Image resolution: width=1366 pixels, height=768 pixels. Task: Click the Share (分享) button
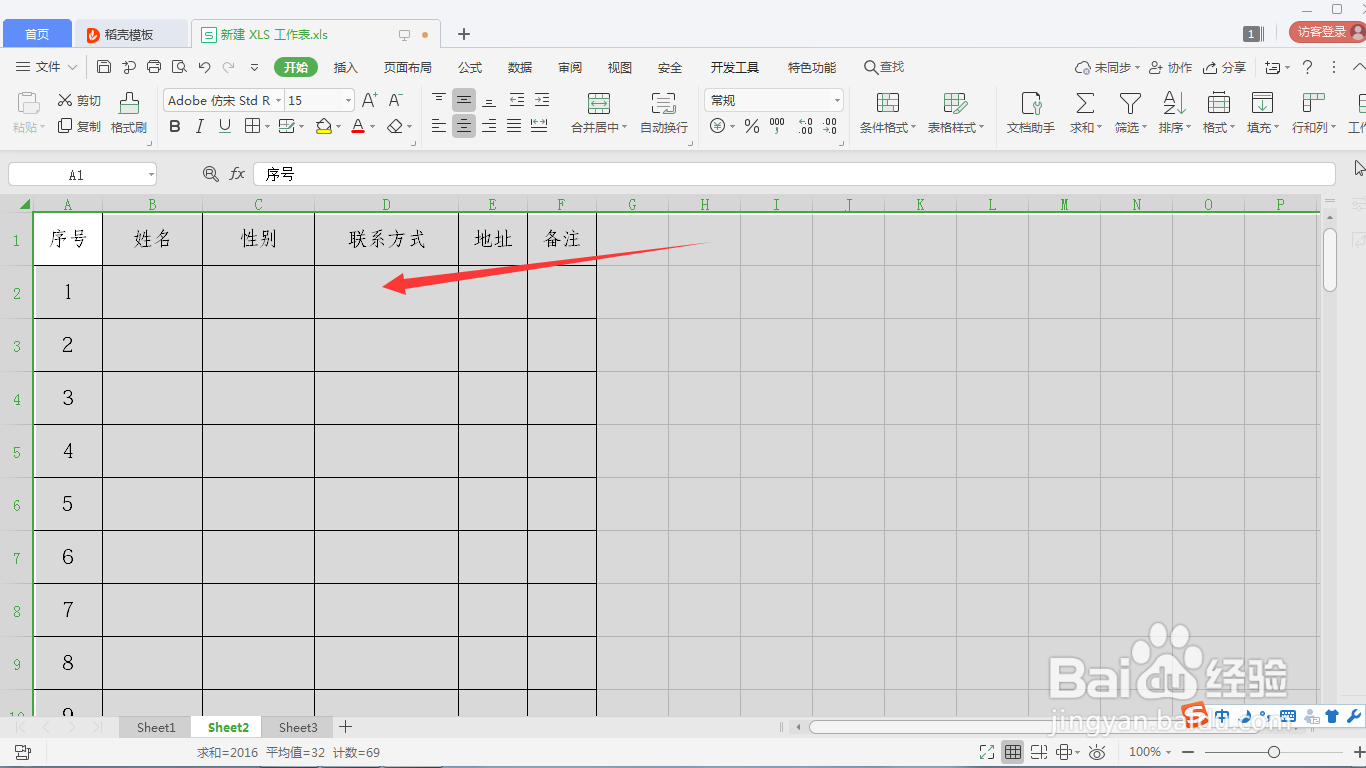(x=1224, y=67)
